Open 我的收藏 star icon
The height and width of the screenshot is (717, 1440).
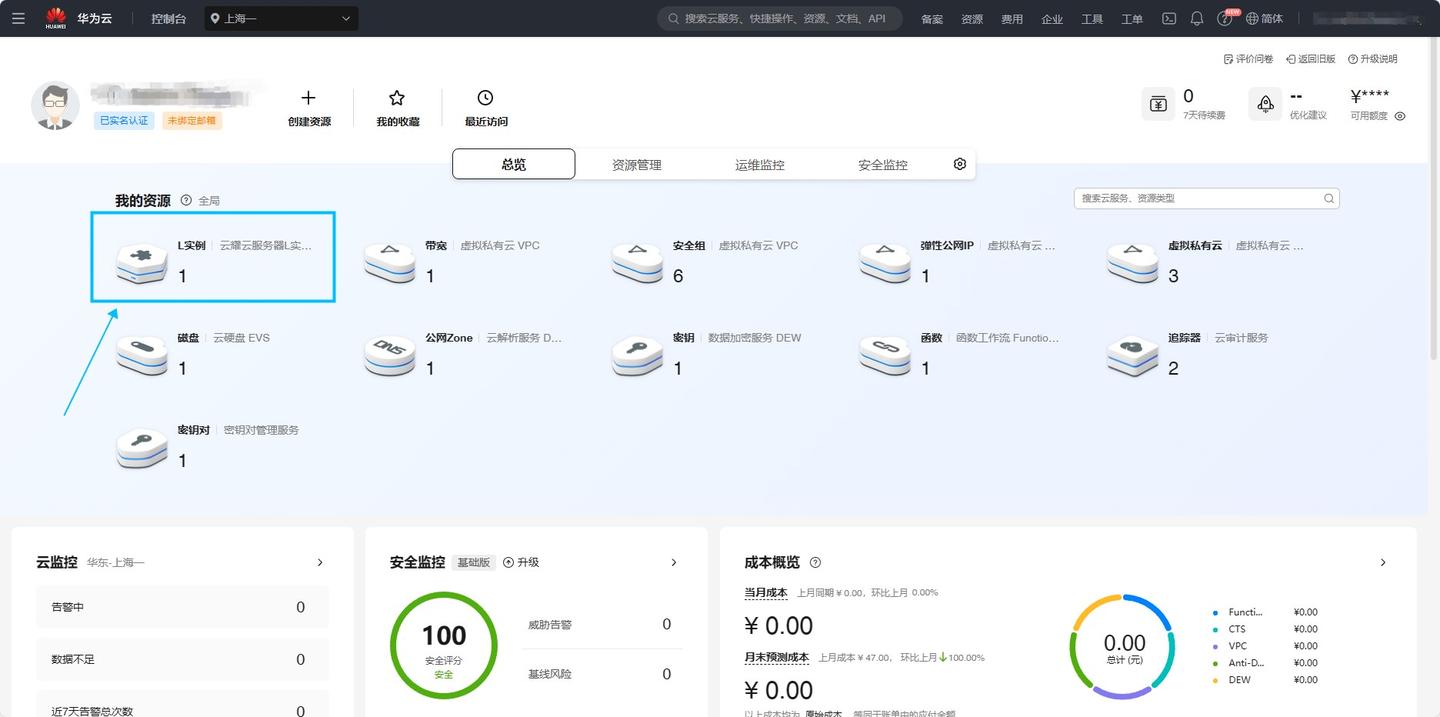click(x=397, y=97)
